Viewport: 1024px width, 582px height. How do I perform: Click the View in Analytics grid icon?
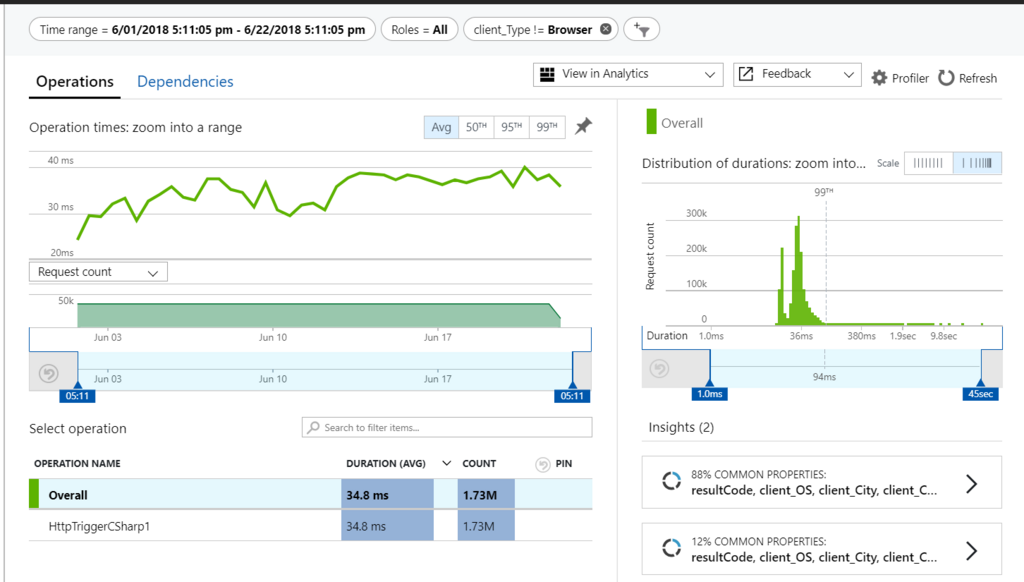tap(547, 74)
